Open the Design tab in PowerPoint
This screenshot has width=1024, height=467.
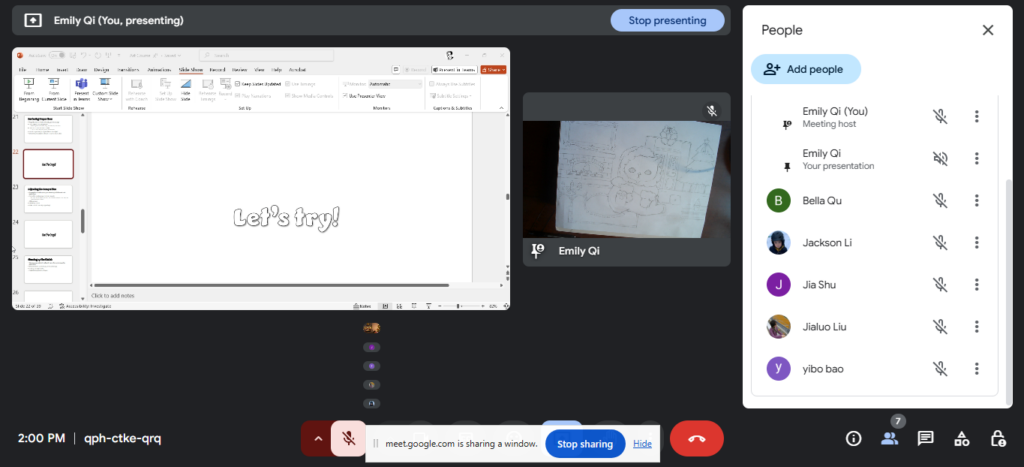(101, 69)
